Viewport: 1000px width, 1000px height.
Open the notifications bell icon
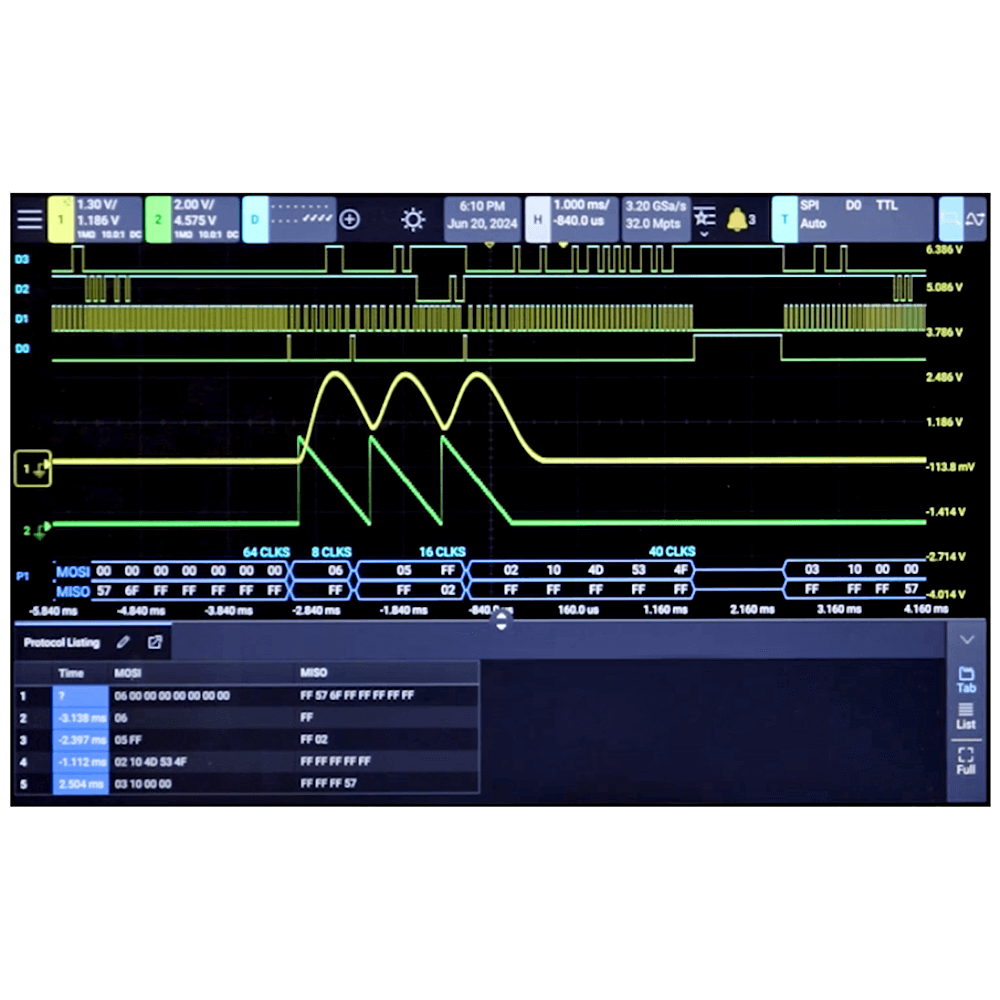(739, 219)
